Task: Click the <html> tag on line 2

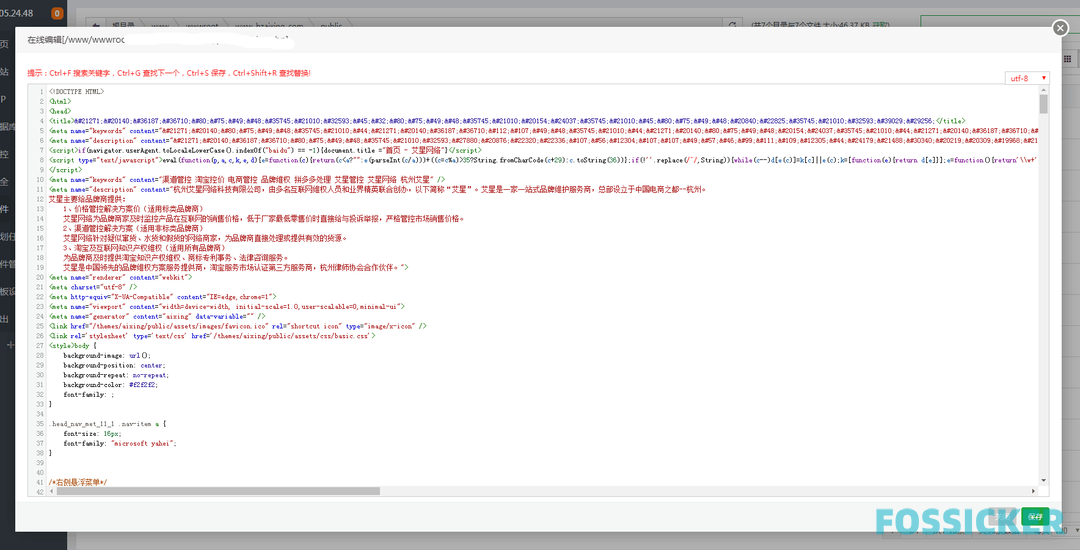Action: (x=60, y=101)
